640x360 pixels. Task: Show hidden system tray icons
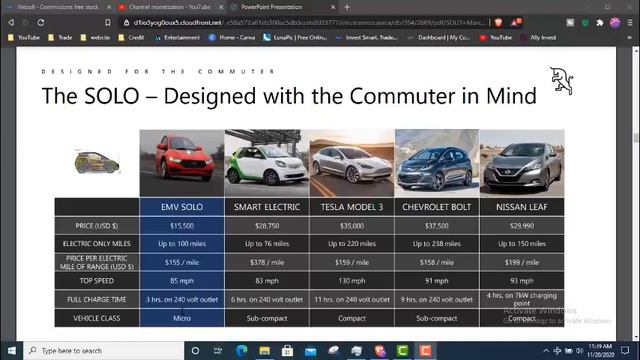(x=546, y=351)
